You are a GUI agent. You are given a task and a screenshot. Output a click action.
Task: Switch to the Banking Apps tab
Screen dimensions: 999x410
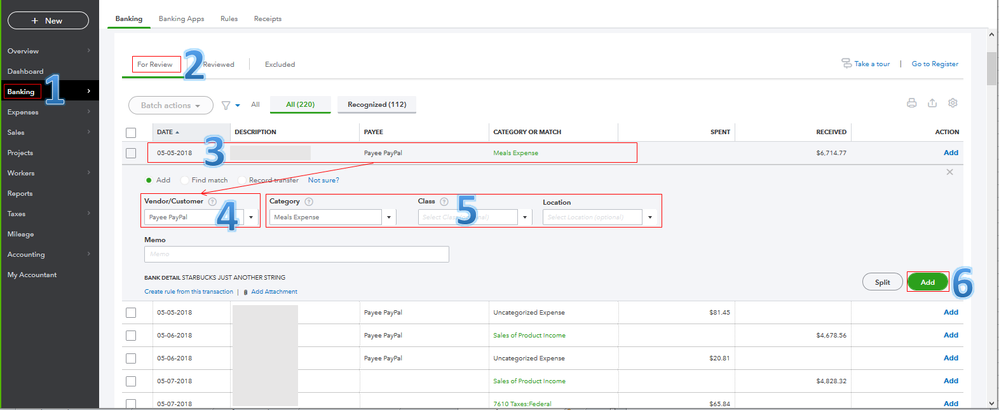182,18
